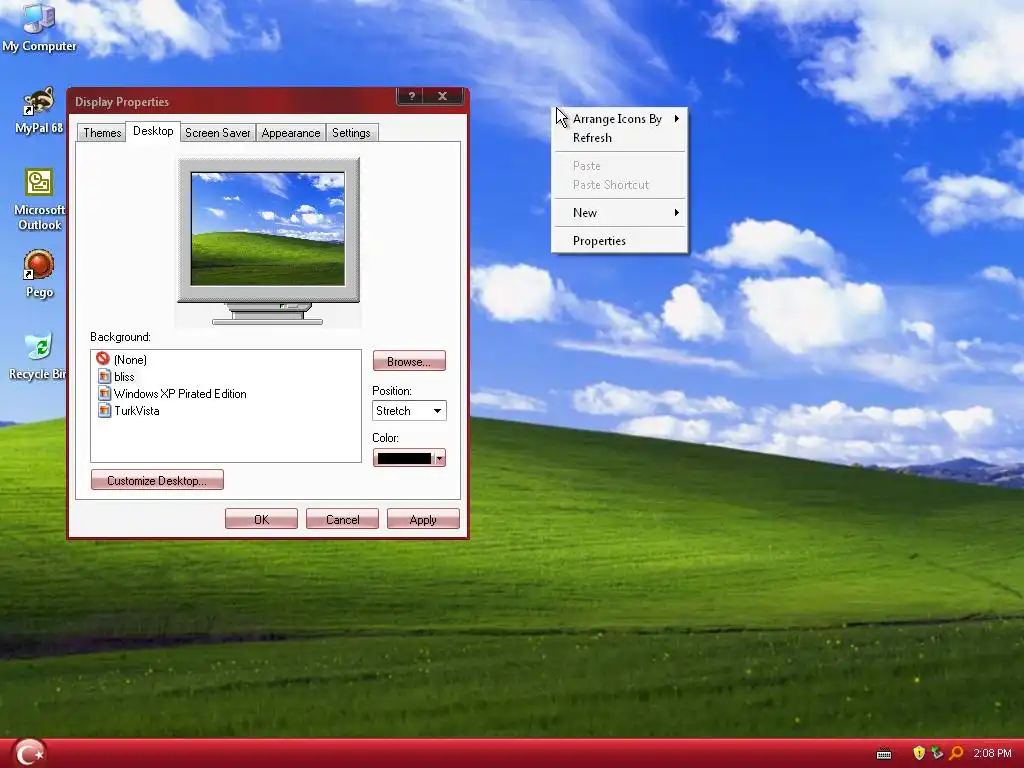Click the grayed-out Paste Shortcut entry
Viewport: 1024px width, 768px height.
click(x=619, y=184)
